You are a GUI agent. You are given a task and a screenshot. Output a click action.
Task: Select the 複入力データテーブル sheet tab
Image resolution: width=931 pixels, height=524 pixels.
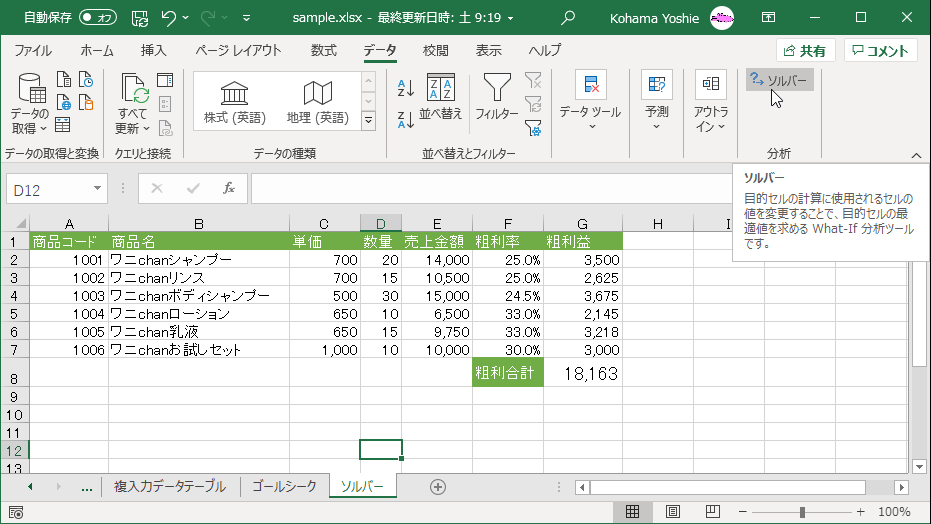170,487
